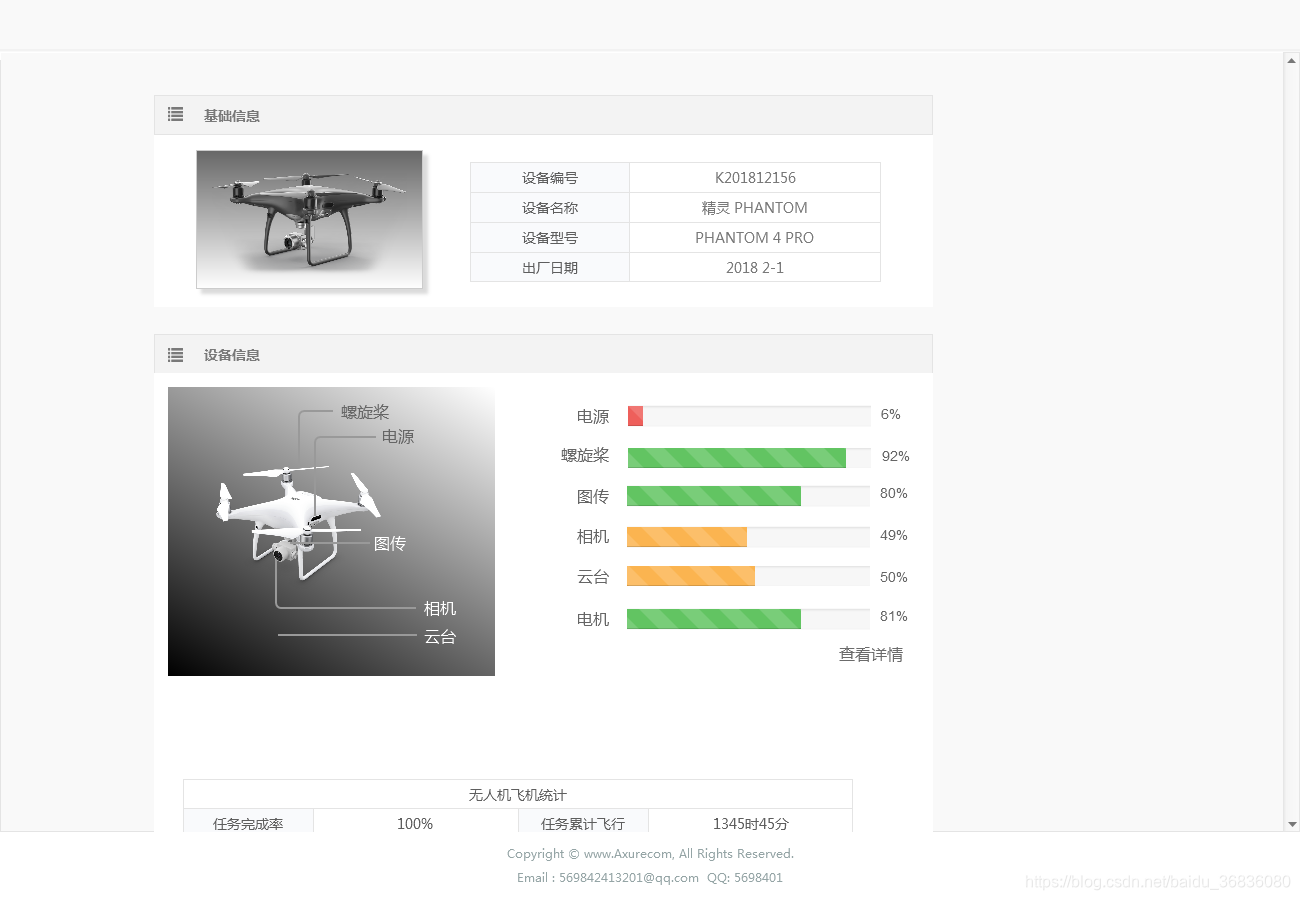Viewport: 1300px width, 900px height.
Task: Click the 螺旋桨 progress bar at 92%
Action: pyautogui.click(x=748, y=458)
